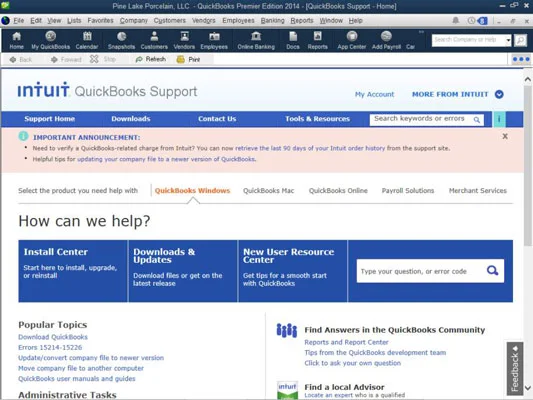Open the Edit menu
The width and height of the screenshot is (533, 400).
pyautogui.click(x=36, y=21)
